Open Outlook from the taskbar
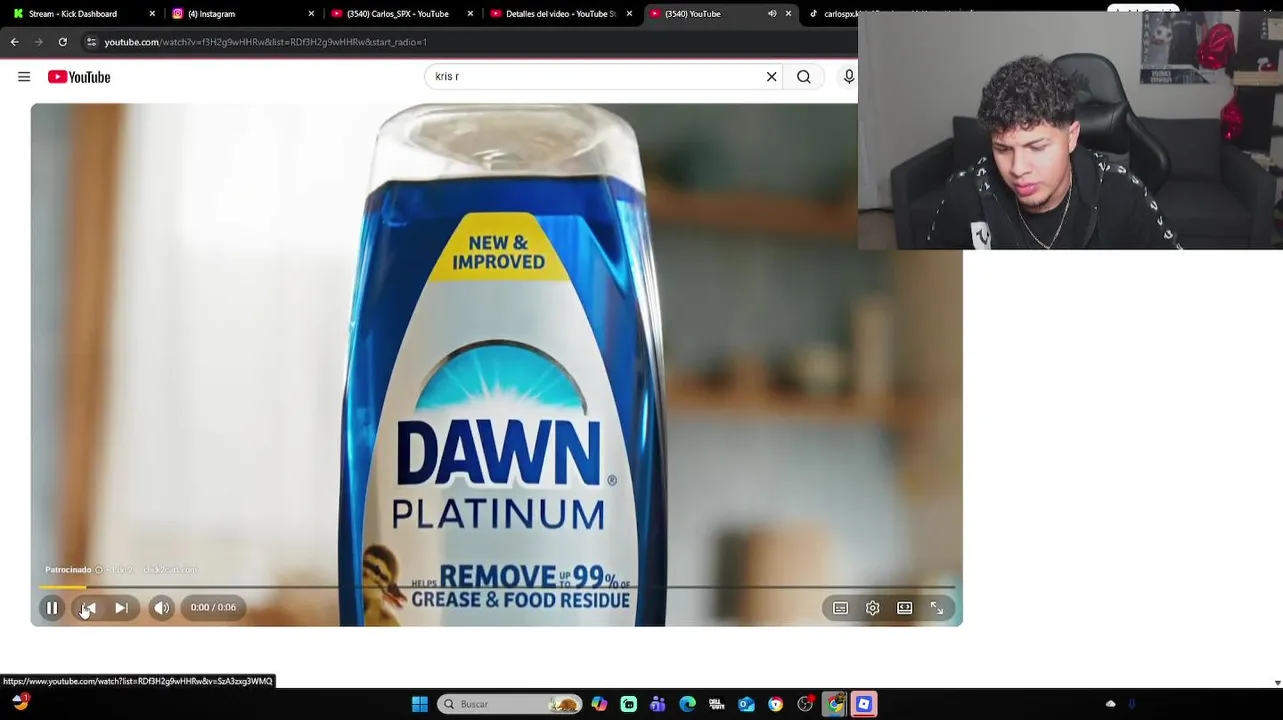 coord(746,704)
